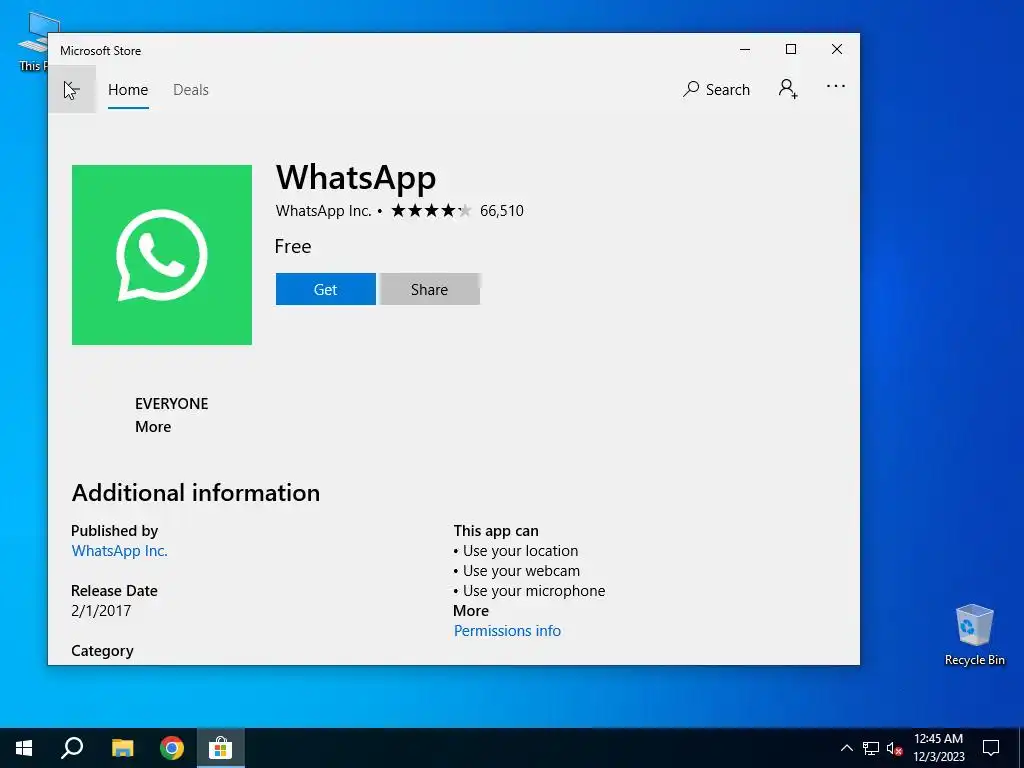1024x768 pixels.
Task: Open the Home tab
Action: [128, 89]
